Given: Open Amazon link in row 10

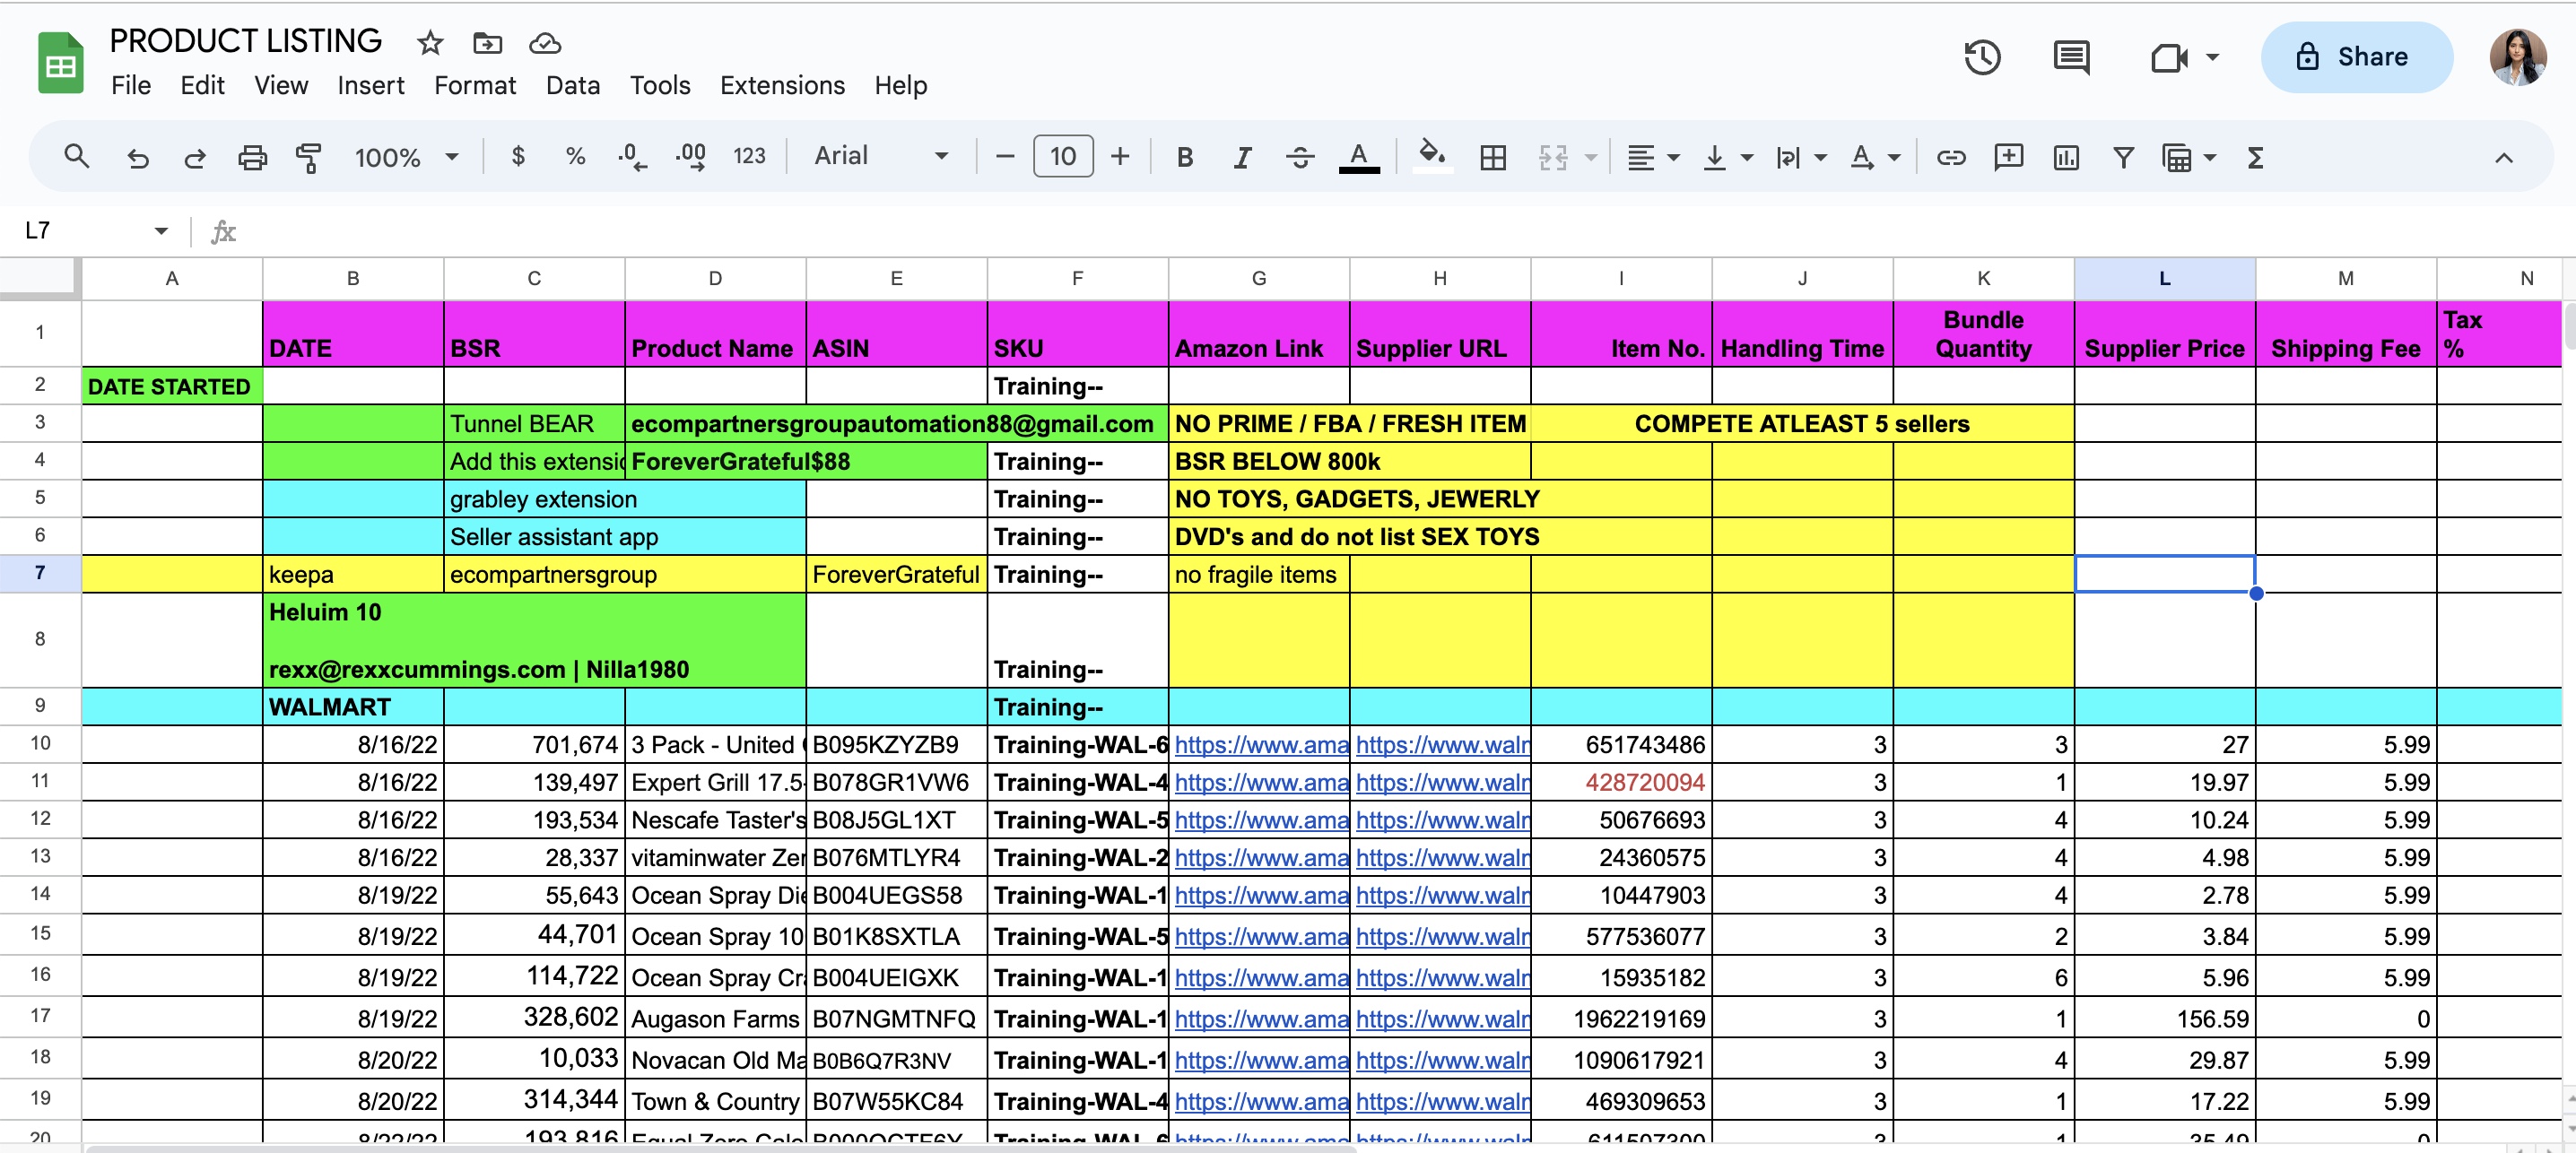Looking at the screenshot, I should [1260, 745].
